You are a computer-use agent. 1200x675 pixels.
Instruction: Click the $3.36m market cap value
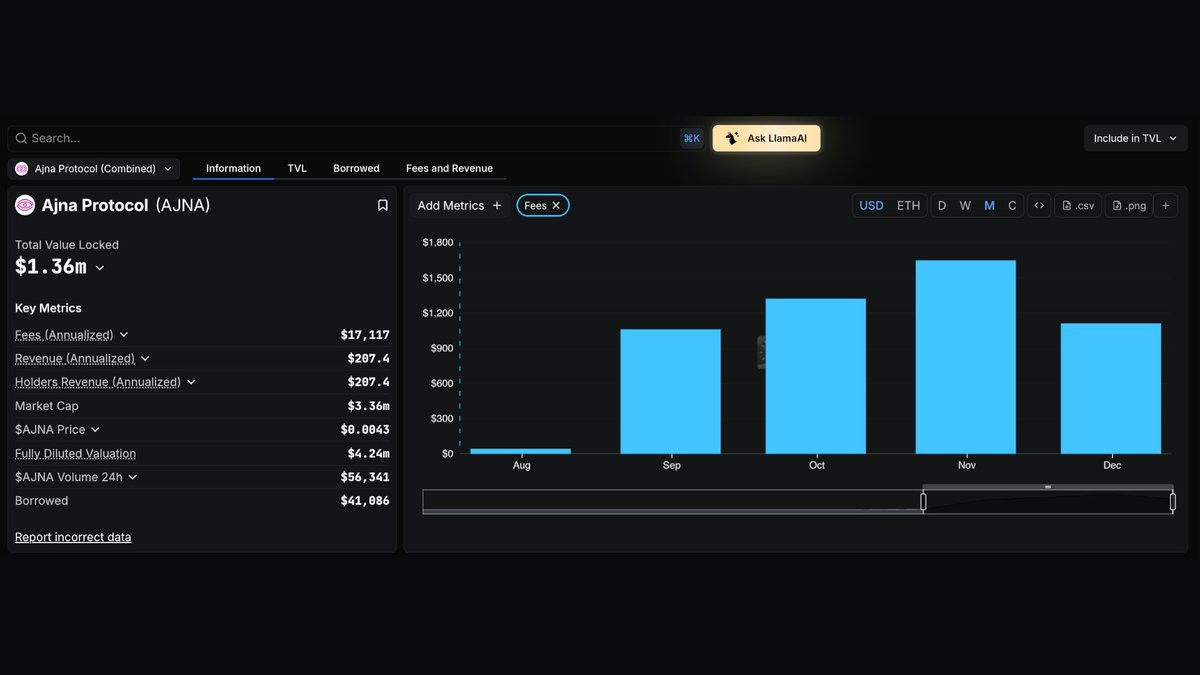(x=368, y=406)
